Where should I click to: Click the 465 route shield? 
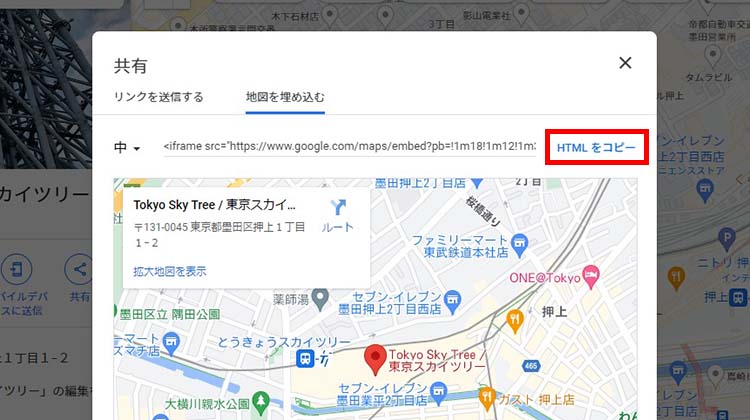531,366
